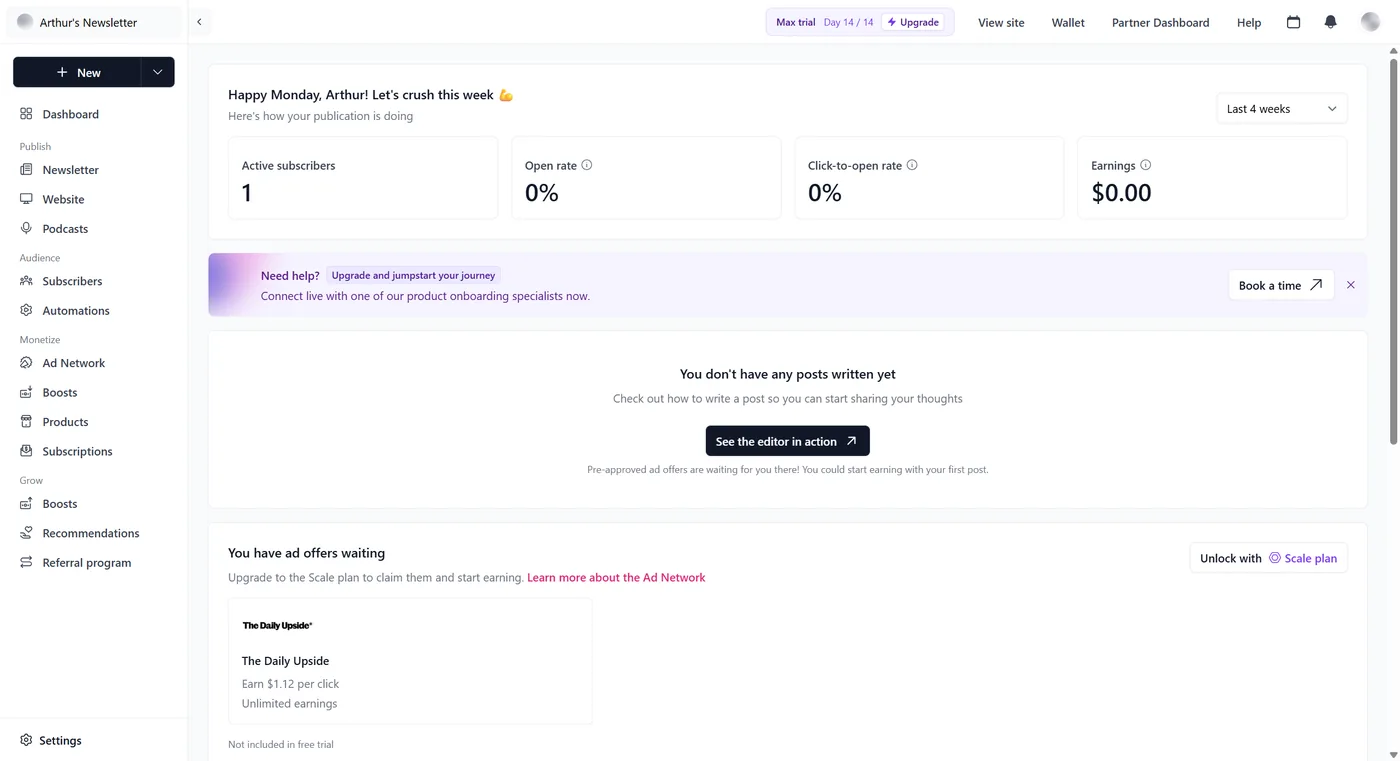Click the Settings gear icon
This screenshot has width=1400, height=761.
pos(26,740)
